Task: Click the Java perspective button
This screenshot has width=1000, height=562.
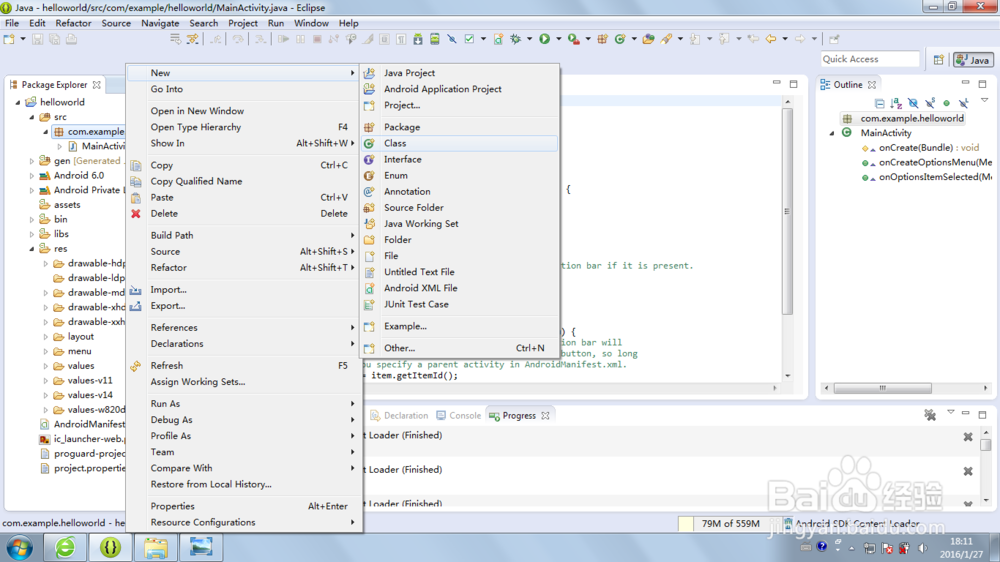Action: pos(973,60)
